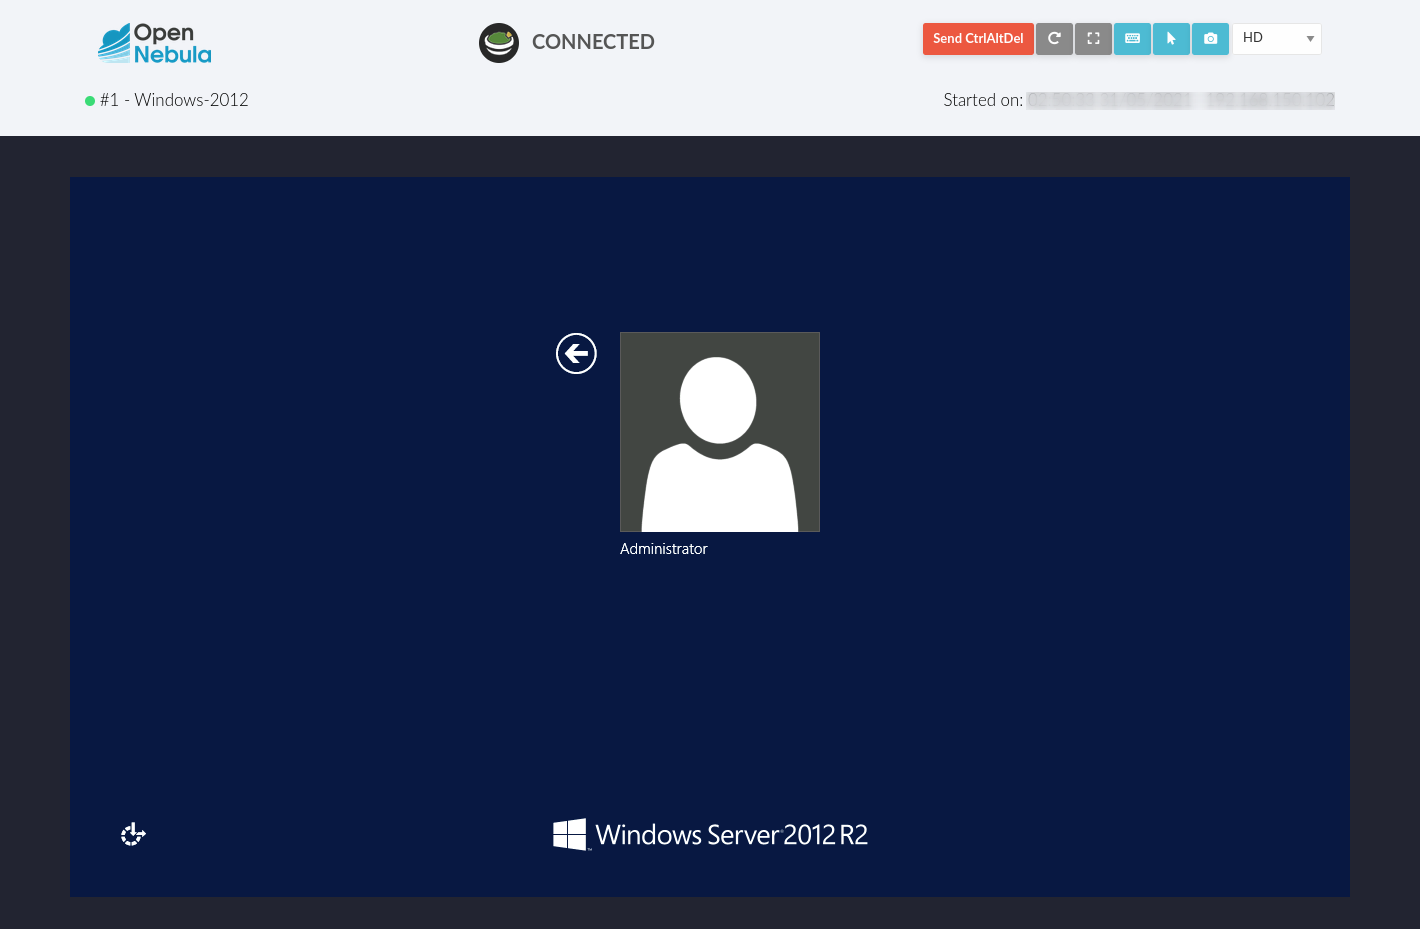This screenshot has width=1420, height=929.
Task: Open the Ease of Access icon
Action: pos(133,834)
